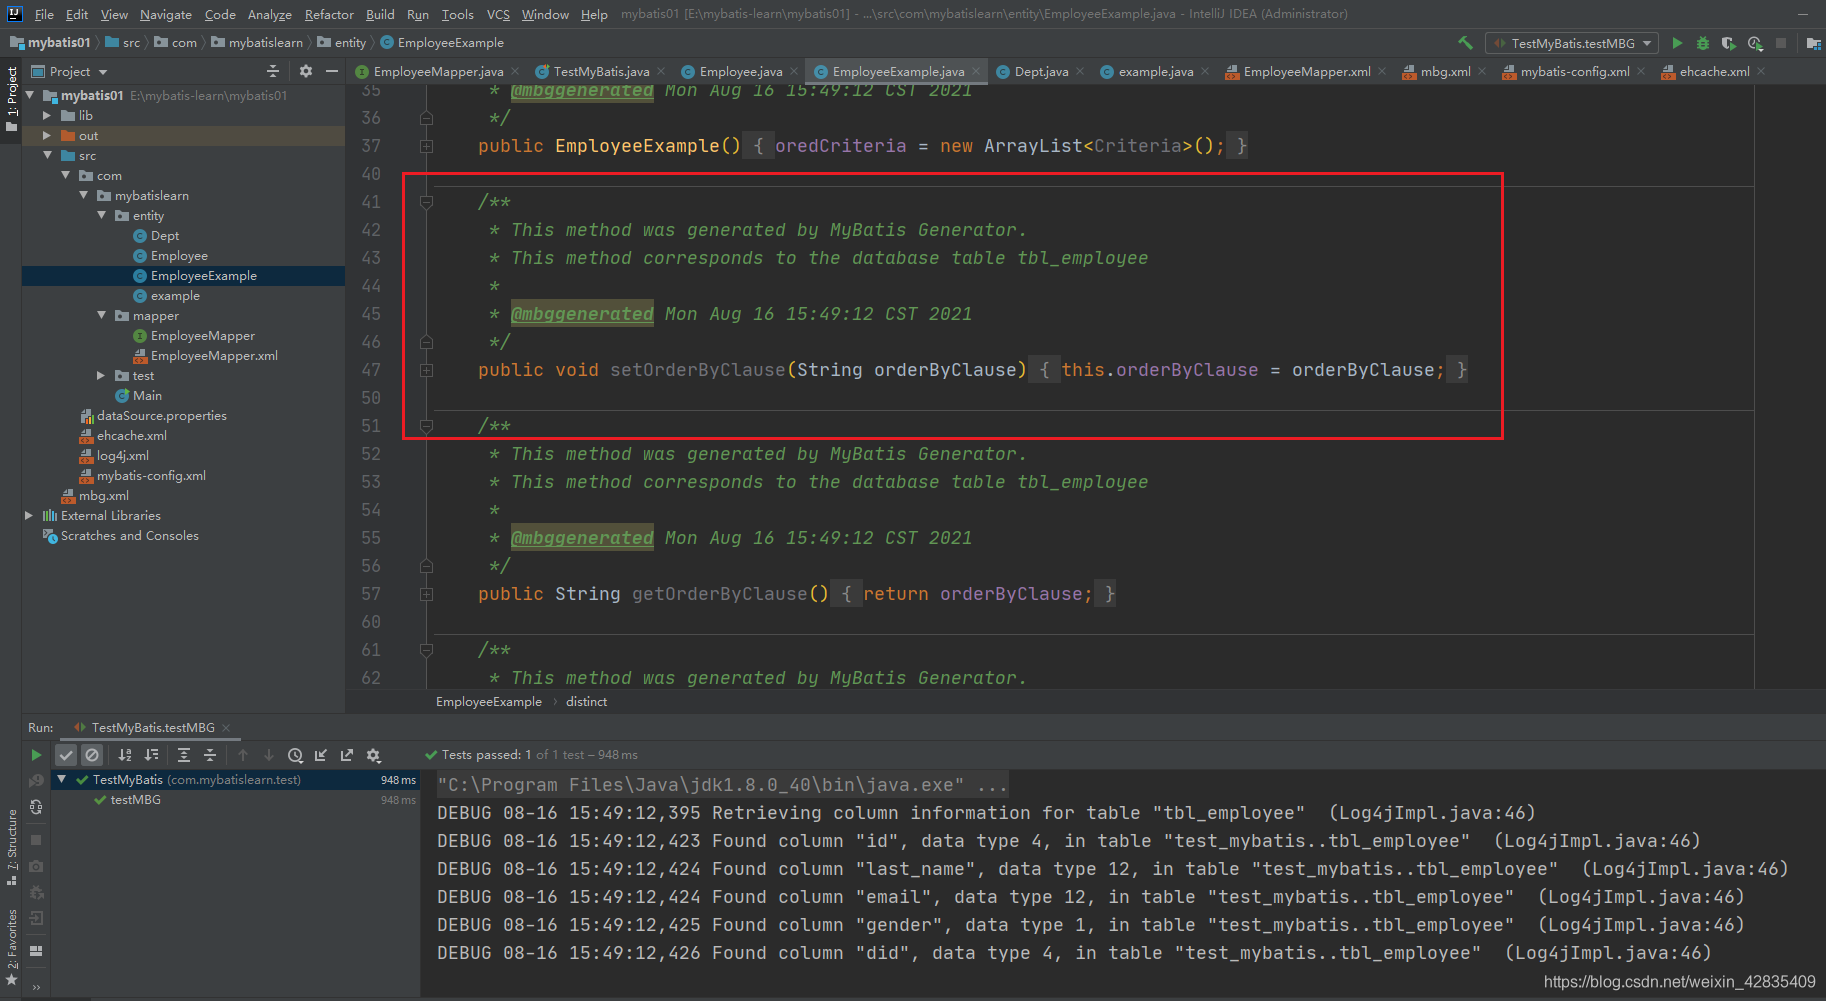The image size is (1826, 1001).
Task: Open the VCS menu
Action: point(498,14)
